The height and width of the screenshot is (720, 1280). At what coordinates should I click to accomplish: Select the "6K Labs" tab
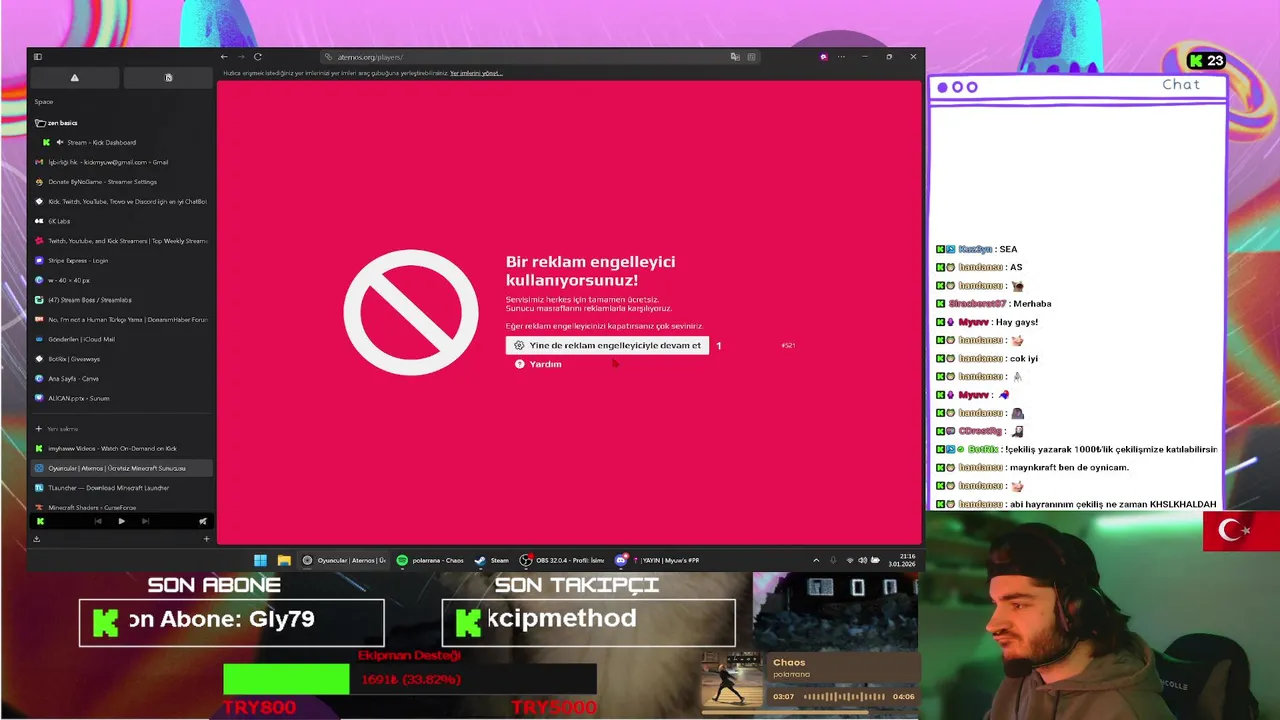[122, 221]
